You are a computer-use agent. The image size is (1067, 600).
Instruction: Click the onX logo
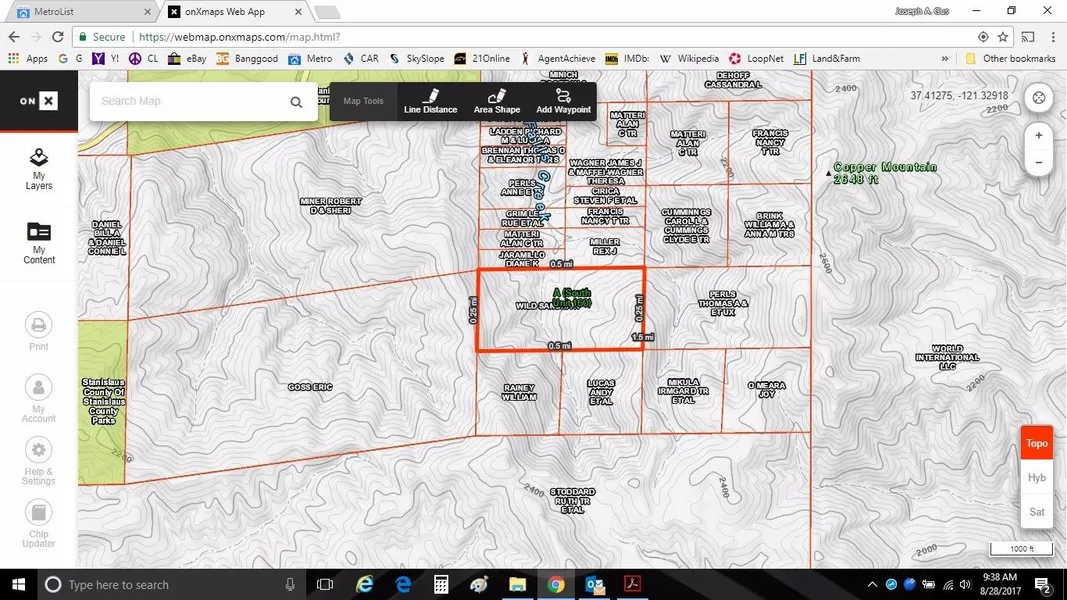pos(38,101)
